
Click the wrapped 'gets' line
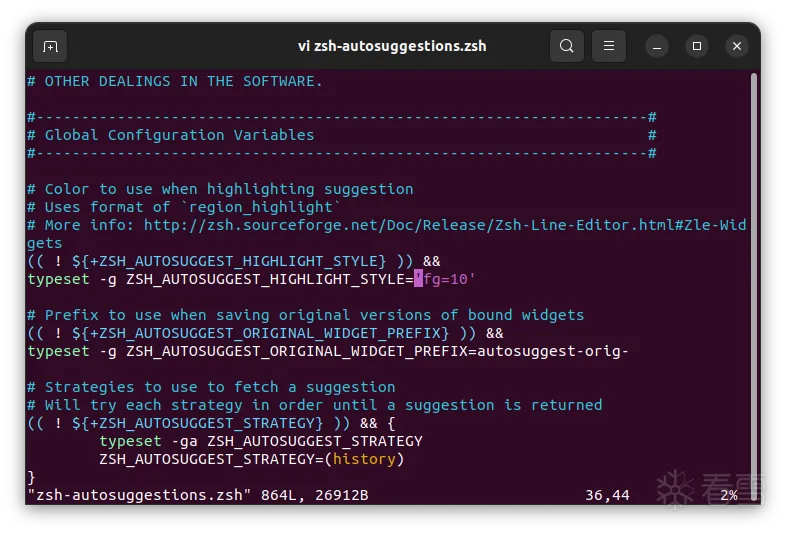pos(45,243)
